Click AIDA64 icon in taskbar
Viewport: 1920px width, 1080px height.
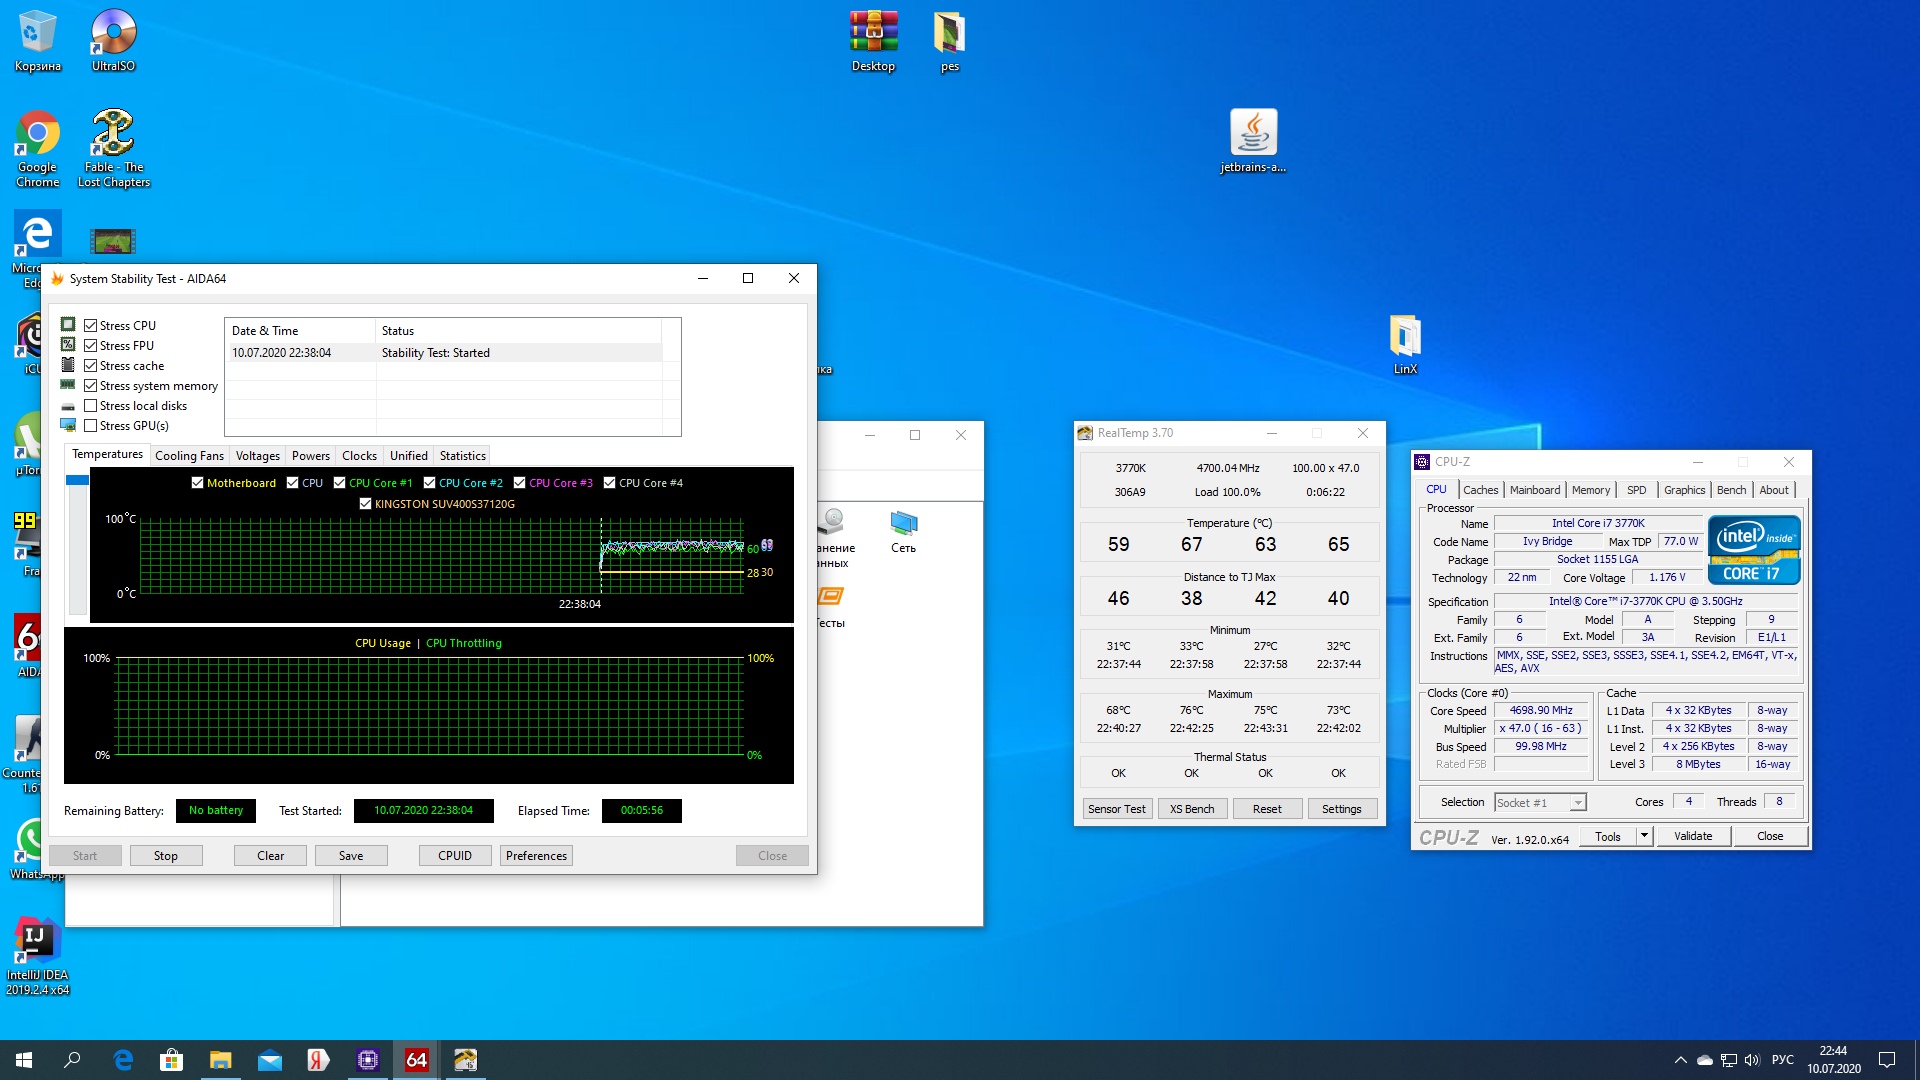[417, 1060]
